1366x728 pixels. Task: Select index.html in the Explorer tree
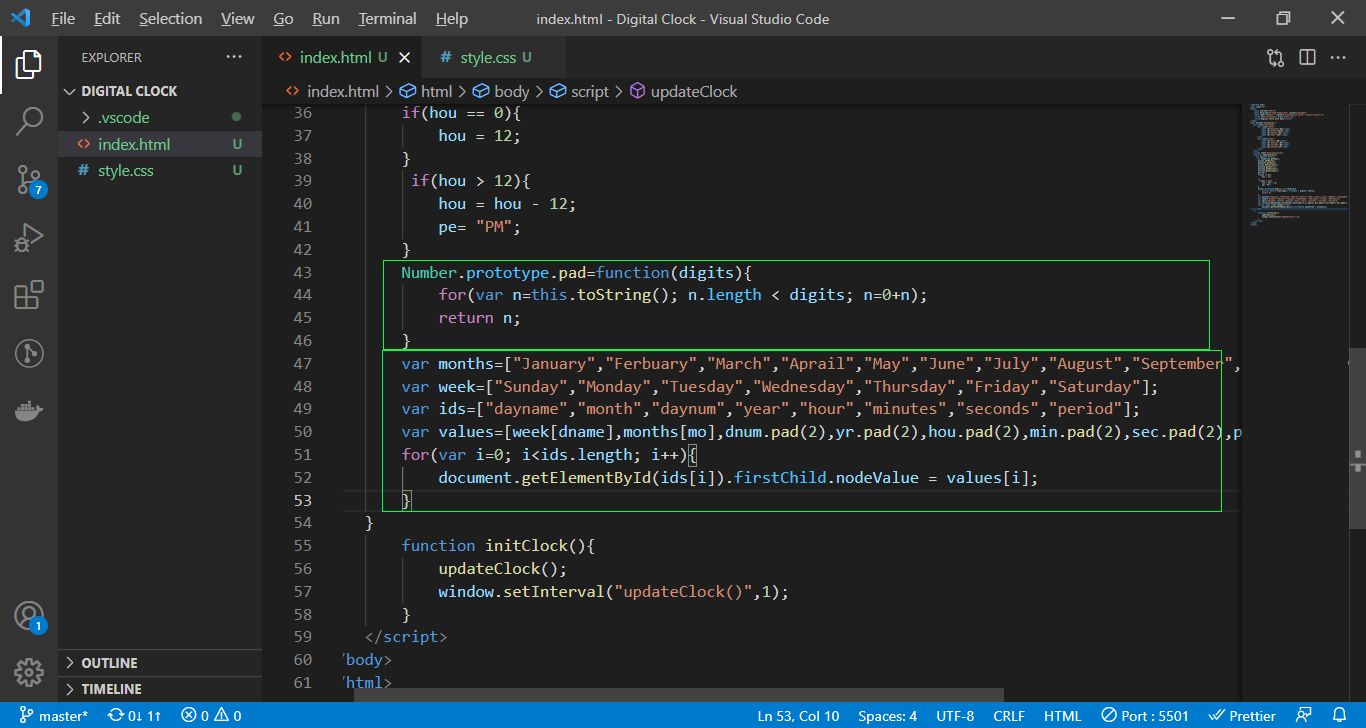click(x=160, y=144)
